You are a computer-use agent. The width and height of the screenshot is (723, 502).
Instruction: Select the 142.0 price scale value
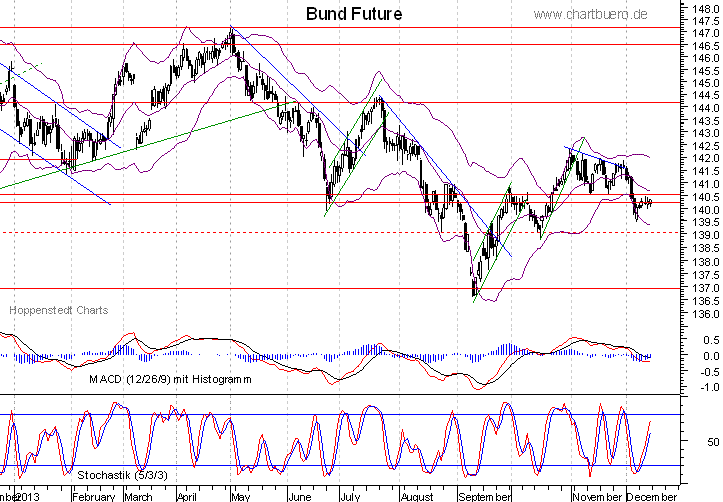click(706, 159)
